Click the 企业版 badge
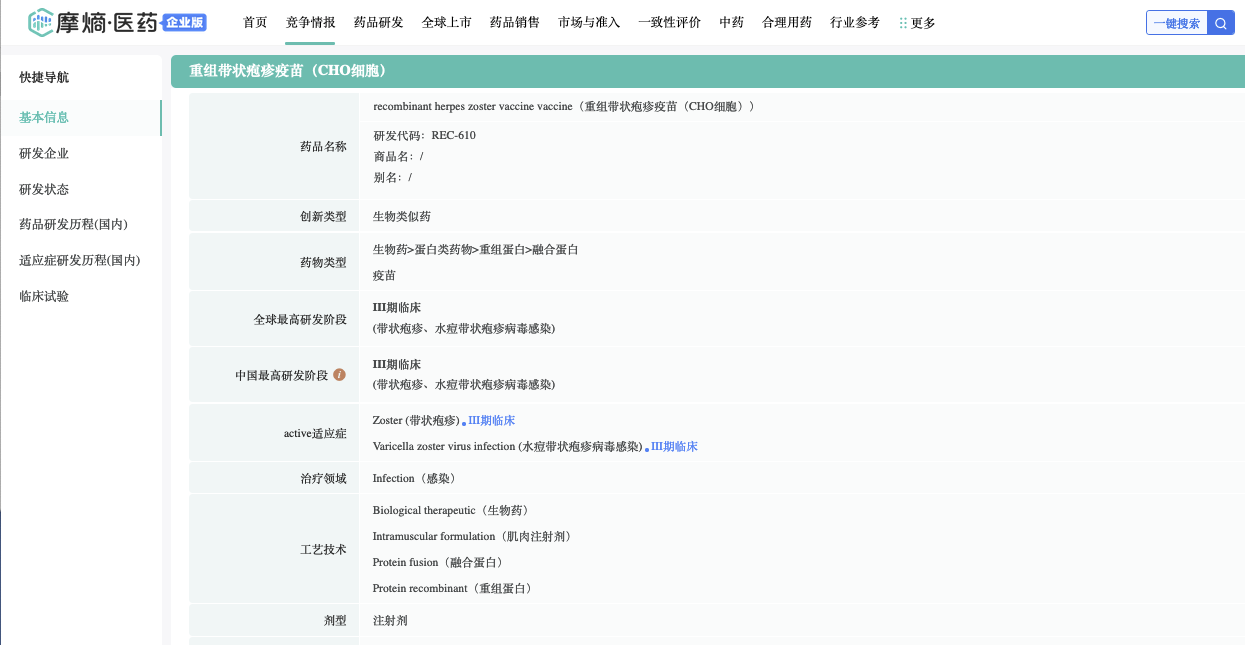The width and height of the screenshot is (1245, 645). click(183, 22)
